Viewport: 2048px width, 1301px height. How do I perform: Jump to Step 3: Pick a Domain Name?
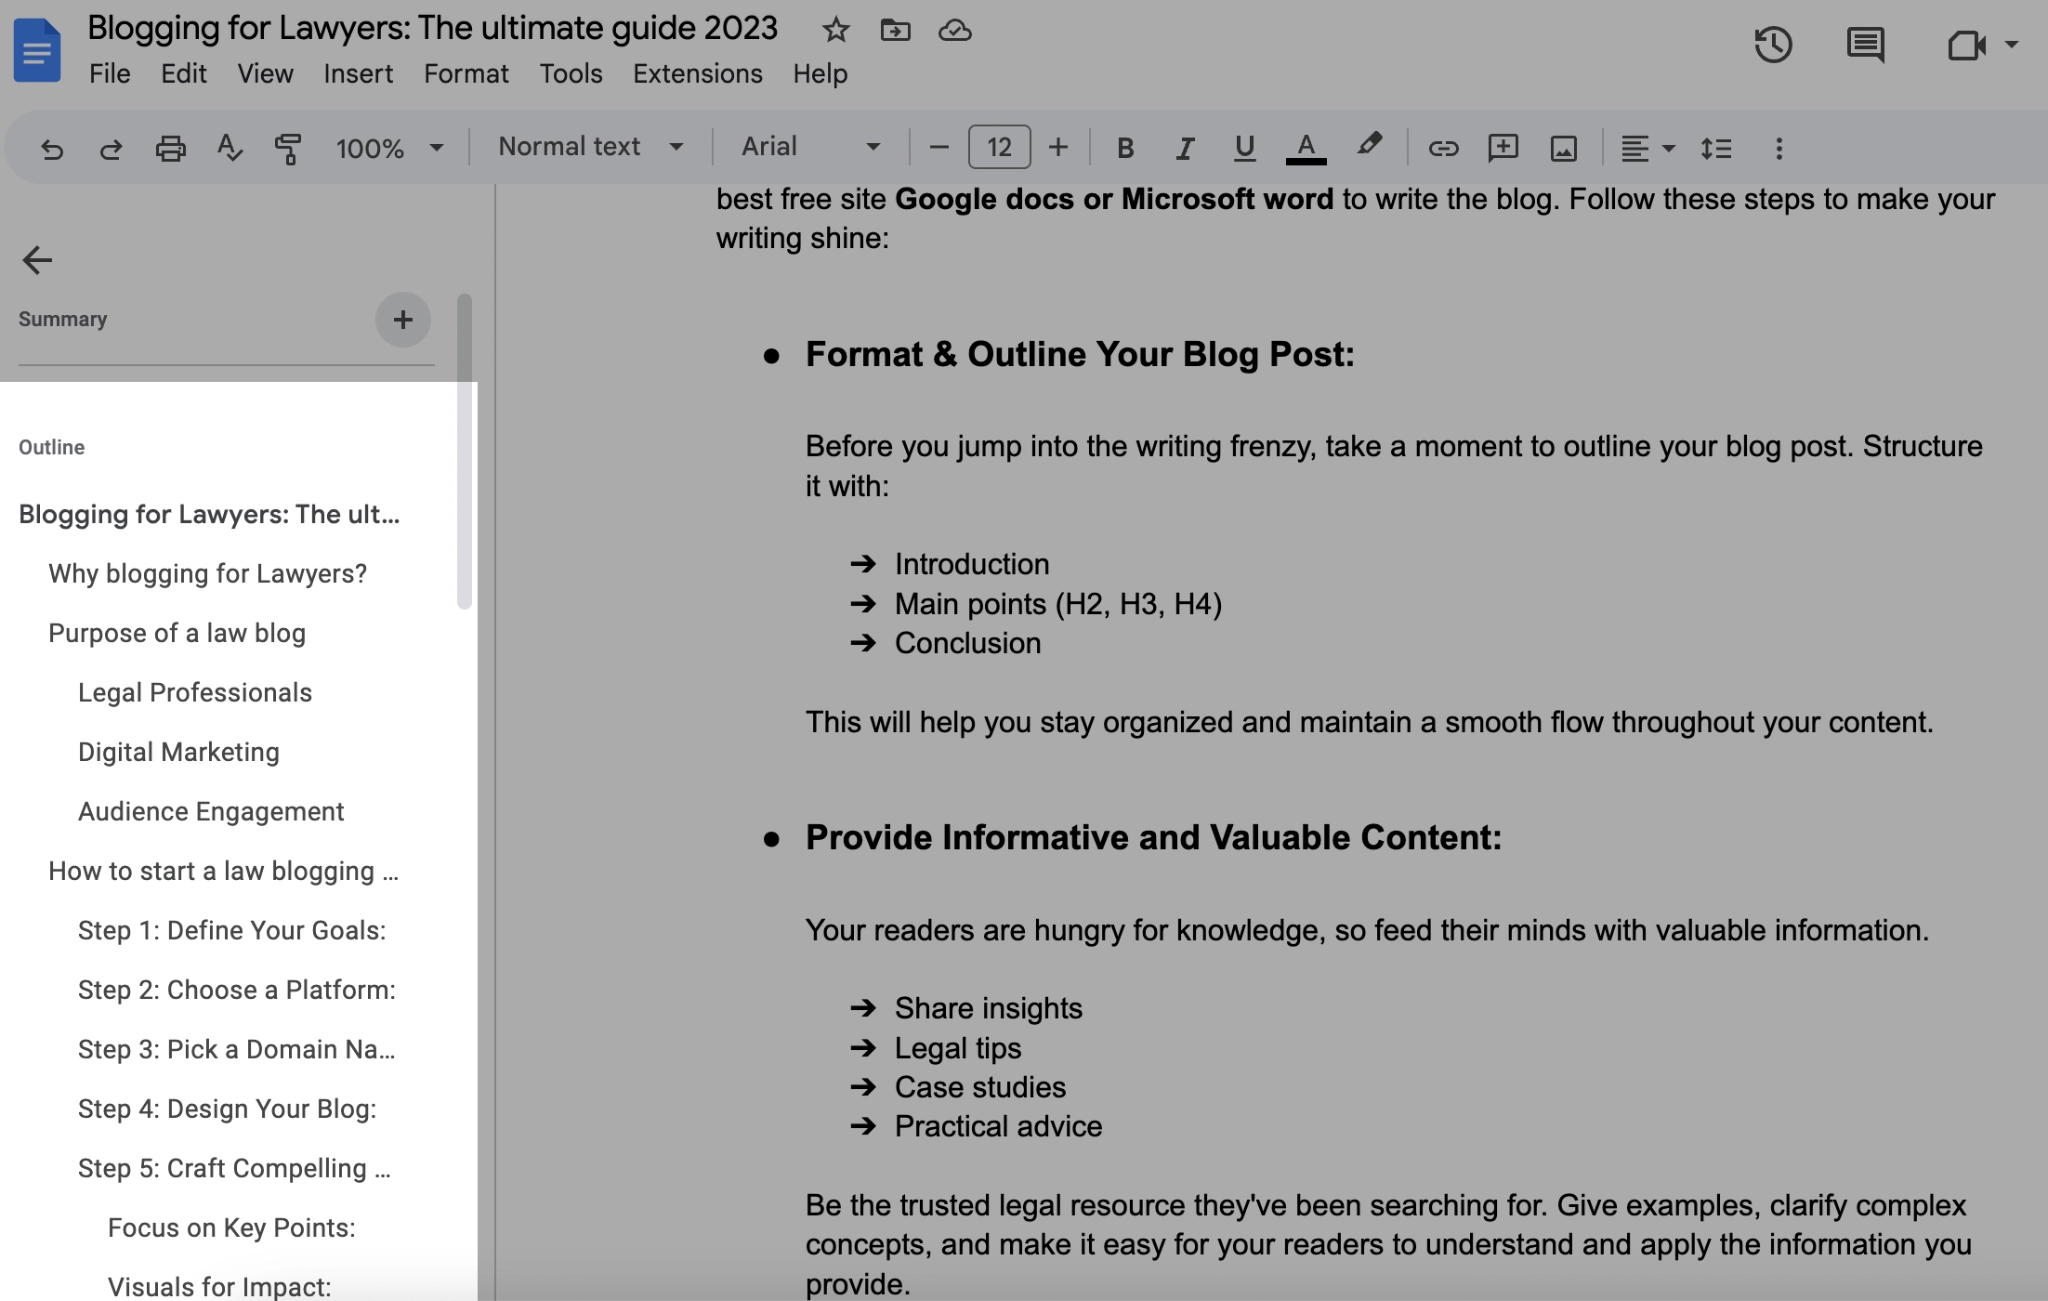pyautogui.click(x=237, y=1050)
